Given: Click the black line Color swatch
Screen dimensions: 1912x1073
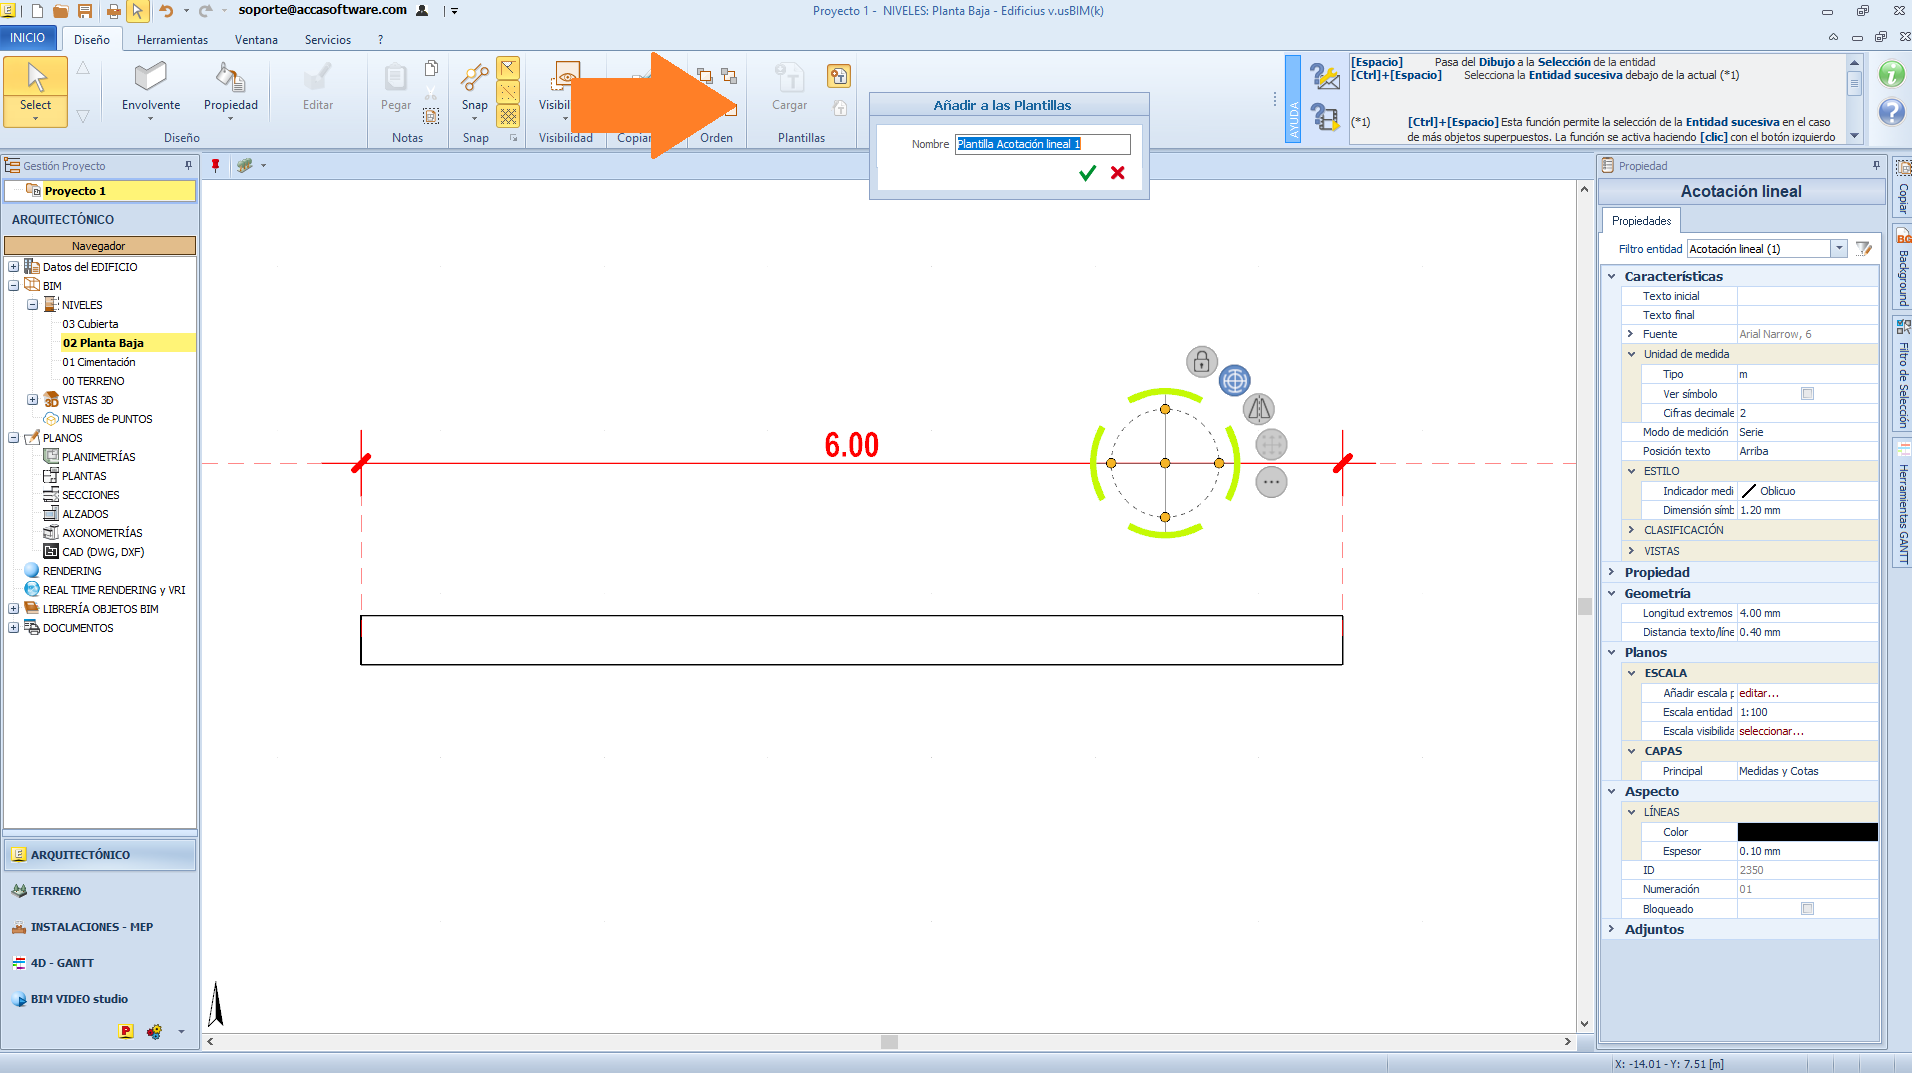Looking at the screenshot, I should pos(1807,832).
